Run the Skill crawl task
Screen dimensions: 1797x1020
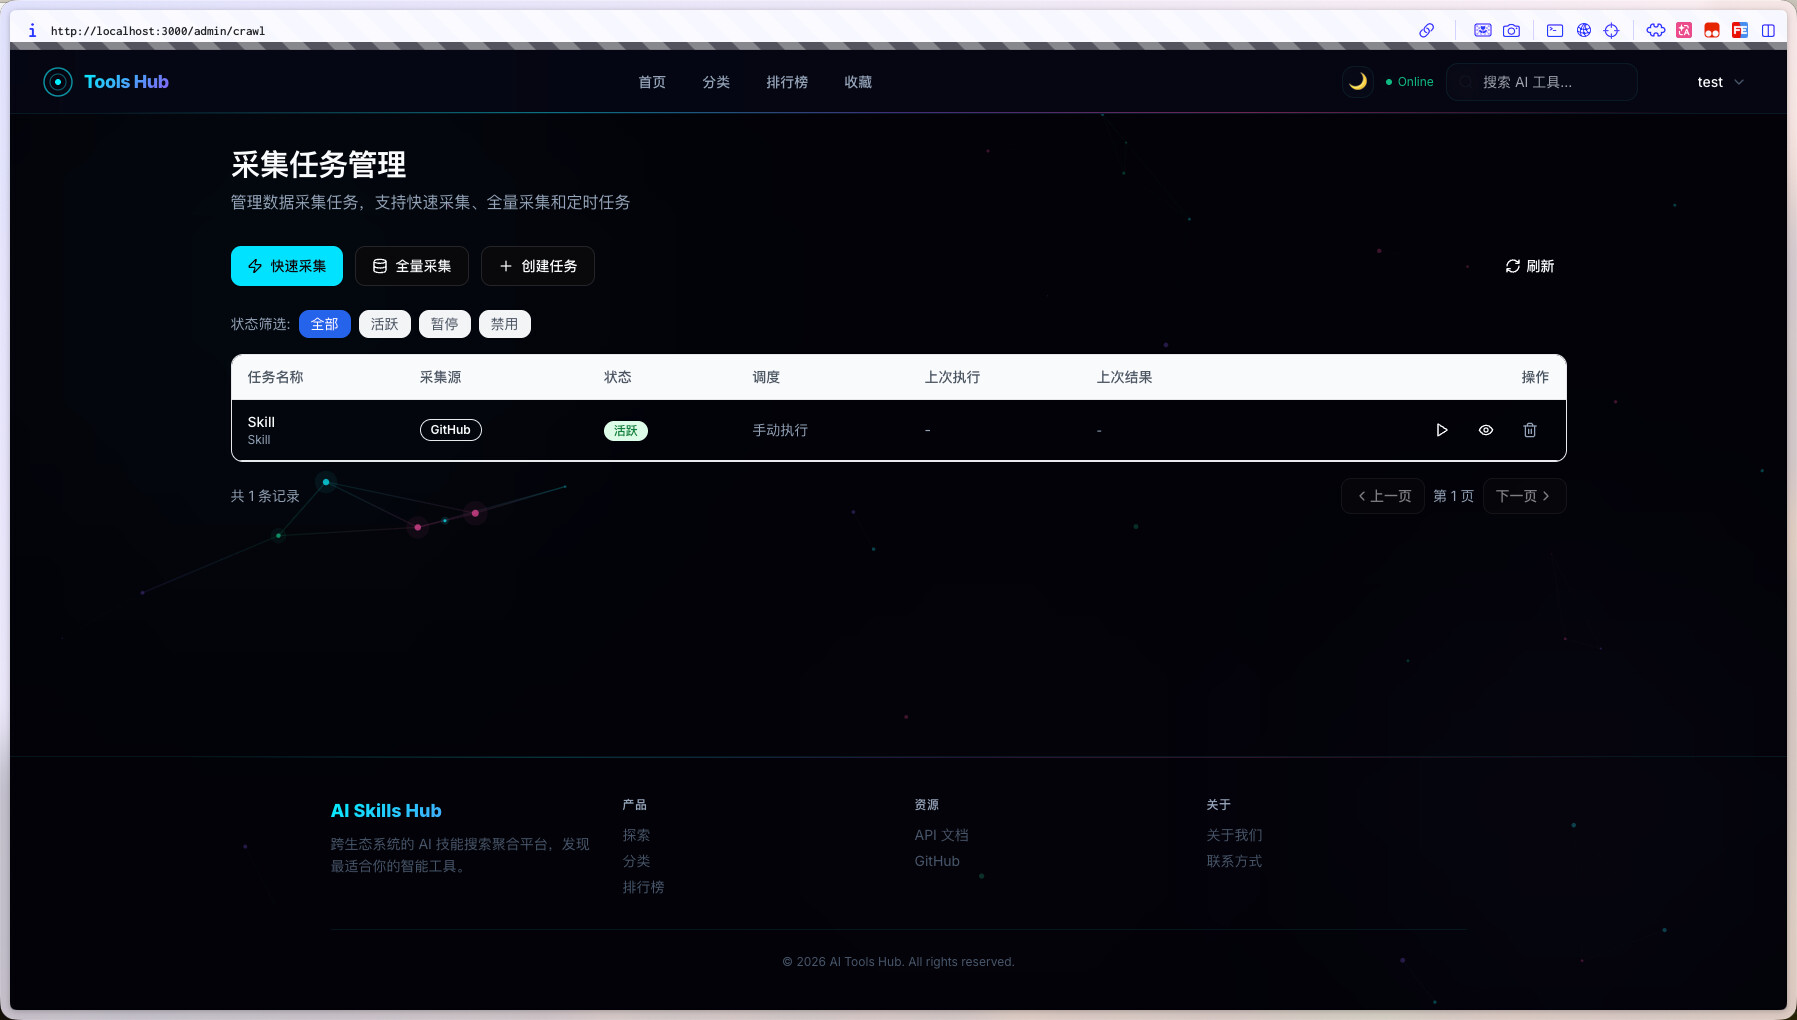point(1441,430)
